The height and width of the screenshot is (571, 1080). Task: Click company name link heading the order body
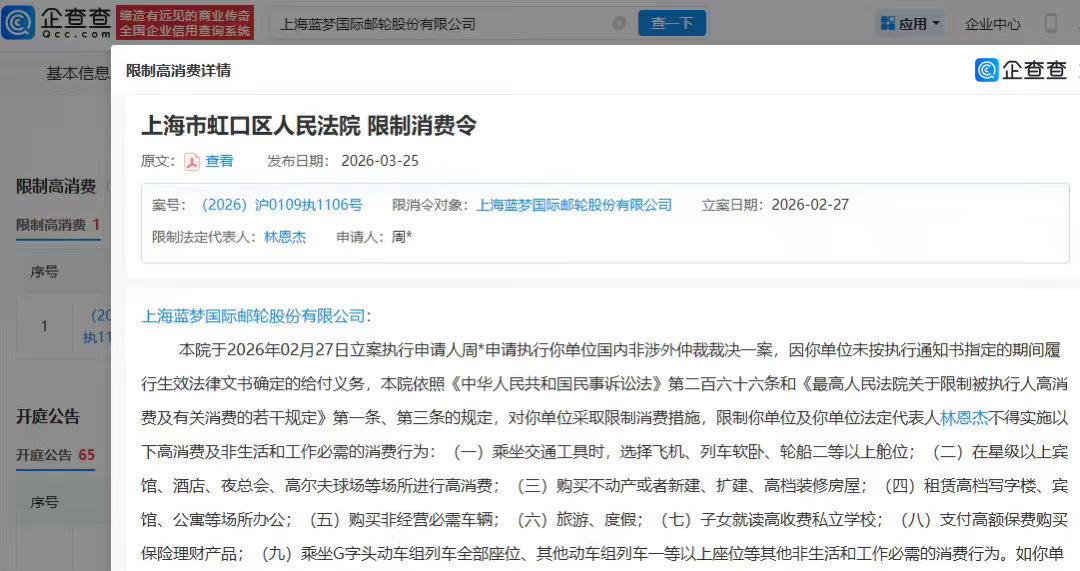(253, 316)
